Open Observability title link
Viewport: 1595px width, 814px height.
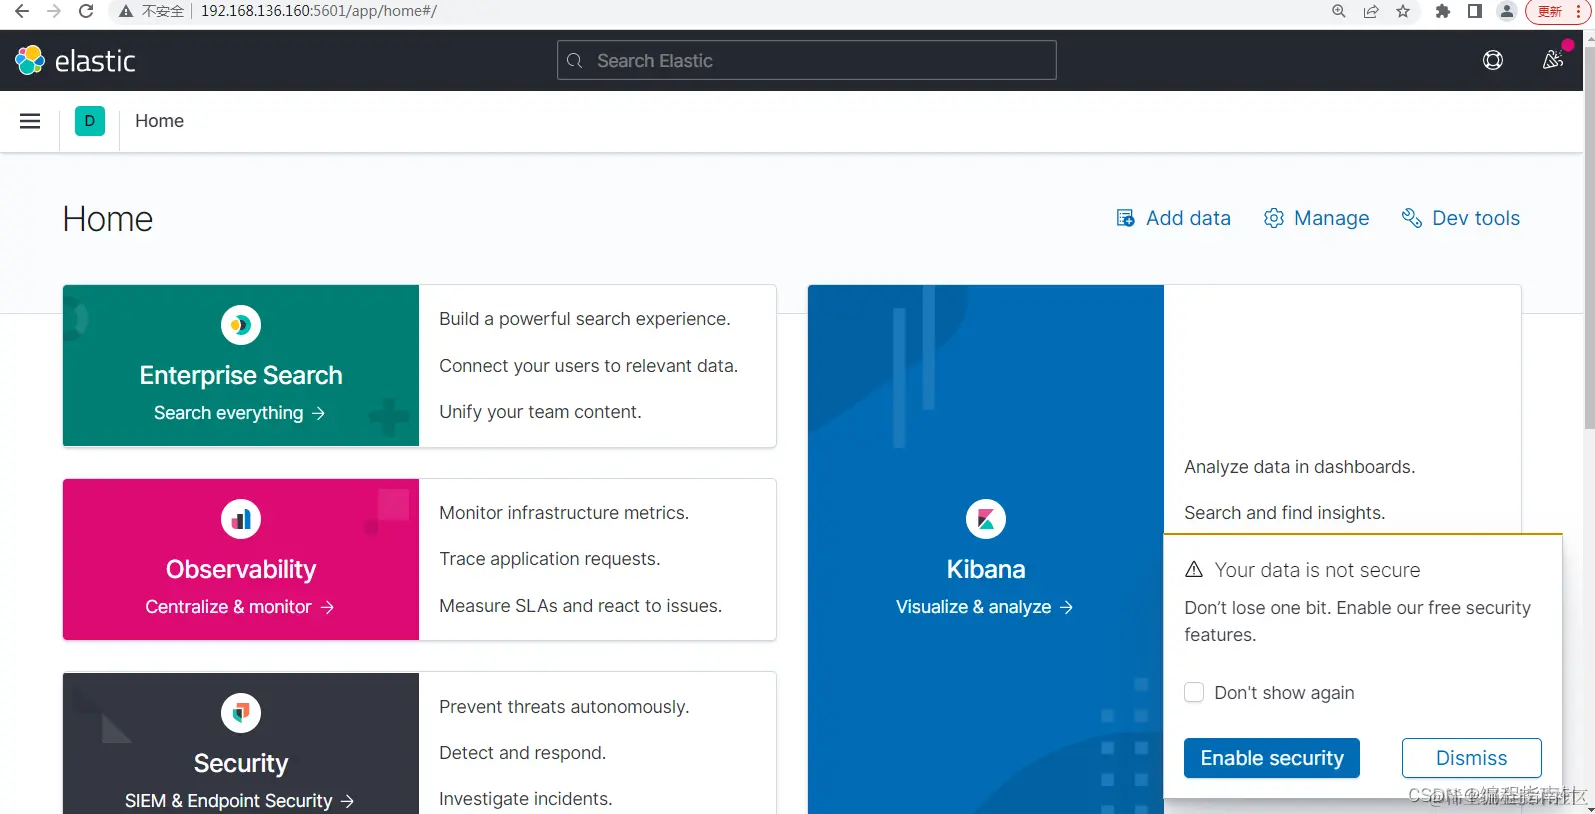coord(241,569)
